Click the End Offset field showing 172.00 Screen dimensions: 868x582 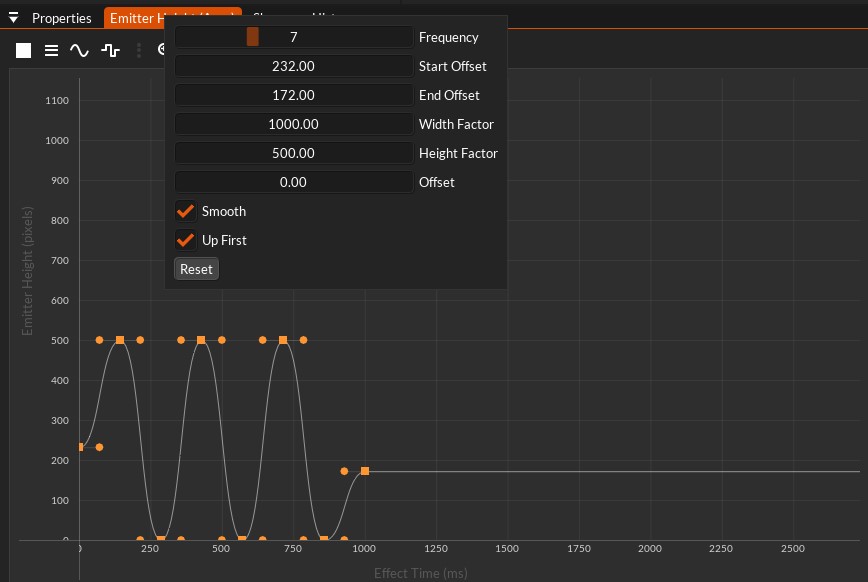tap(294, 95)
